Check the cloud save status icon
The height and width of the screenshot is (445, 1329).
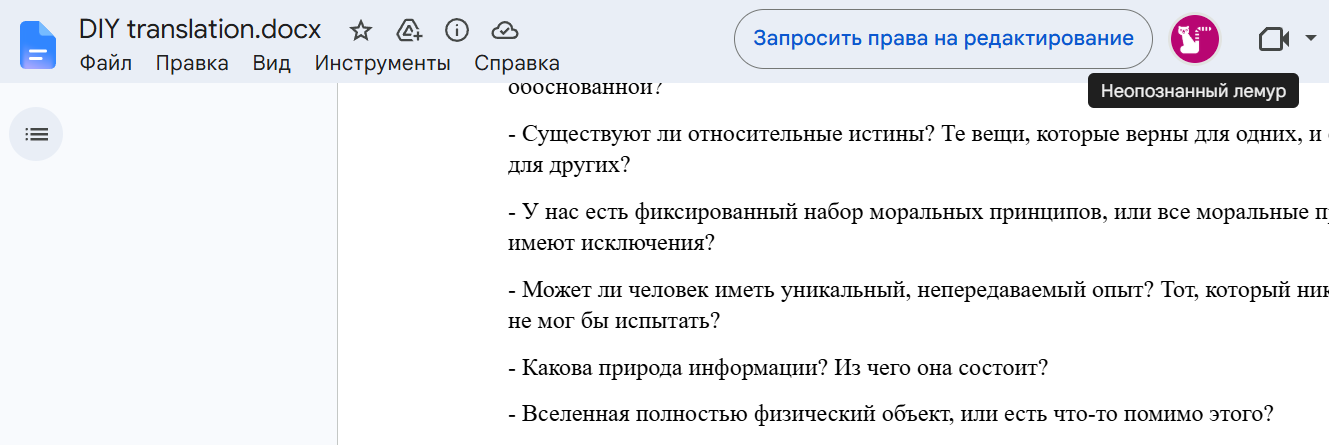[x=505, y=31]
